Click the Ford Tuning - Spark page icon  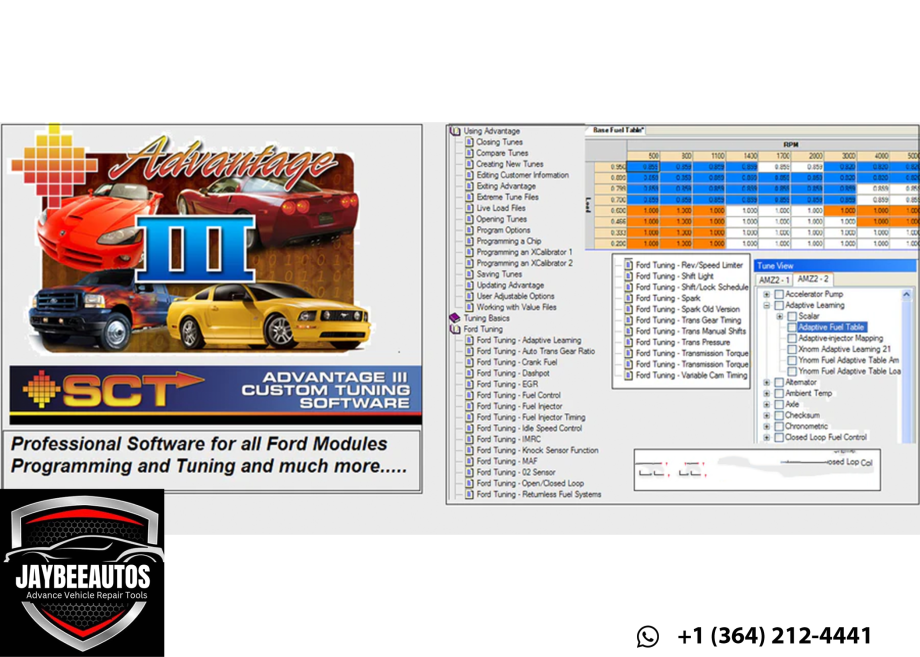(628, 298)
